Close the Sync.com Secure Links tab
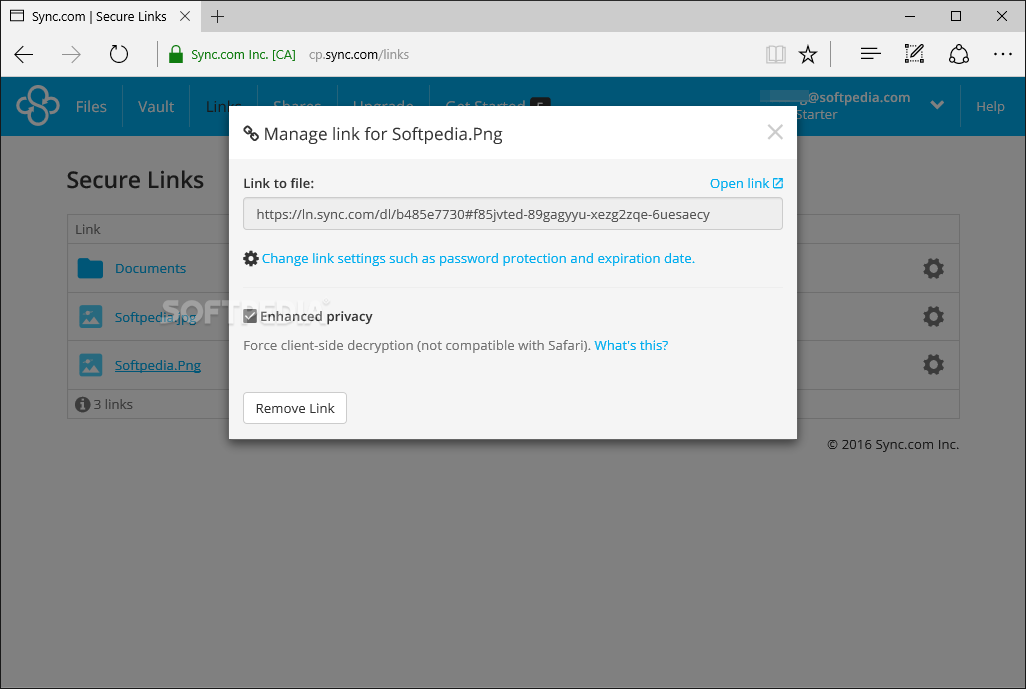1026x689 pixels. point(185,16)
